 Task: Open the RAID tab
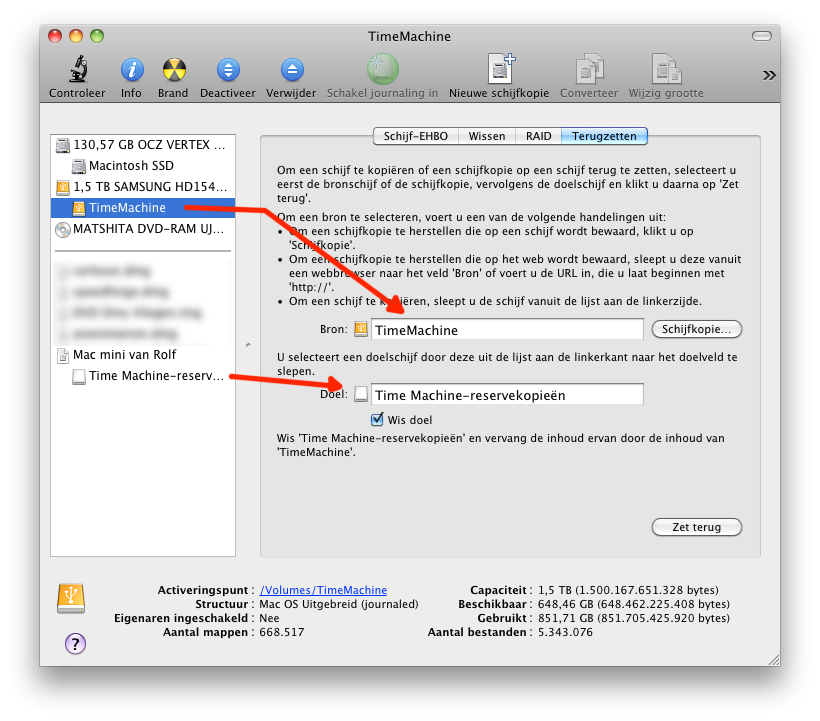[537, 136]
